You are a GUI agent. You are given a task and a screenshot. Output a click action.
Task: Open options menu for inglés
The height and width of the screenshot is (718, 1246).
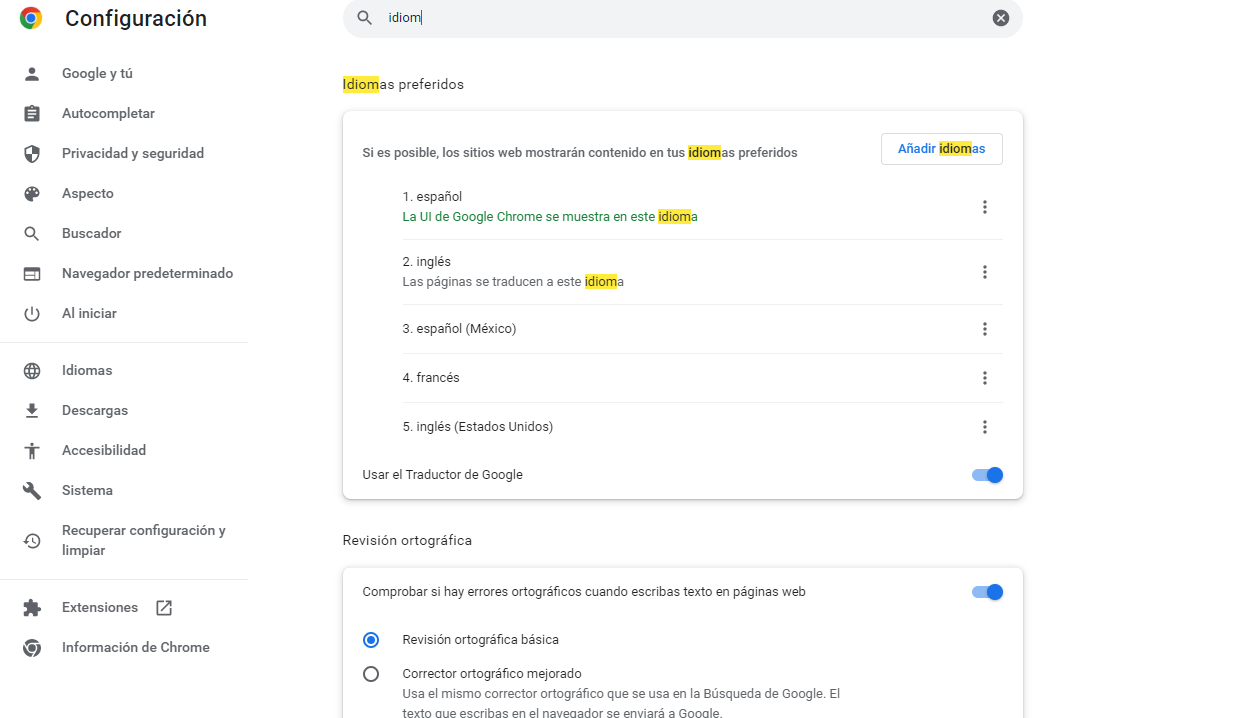[x=985, y=271]
